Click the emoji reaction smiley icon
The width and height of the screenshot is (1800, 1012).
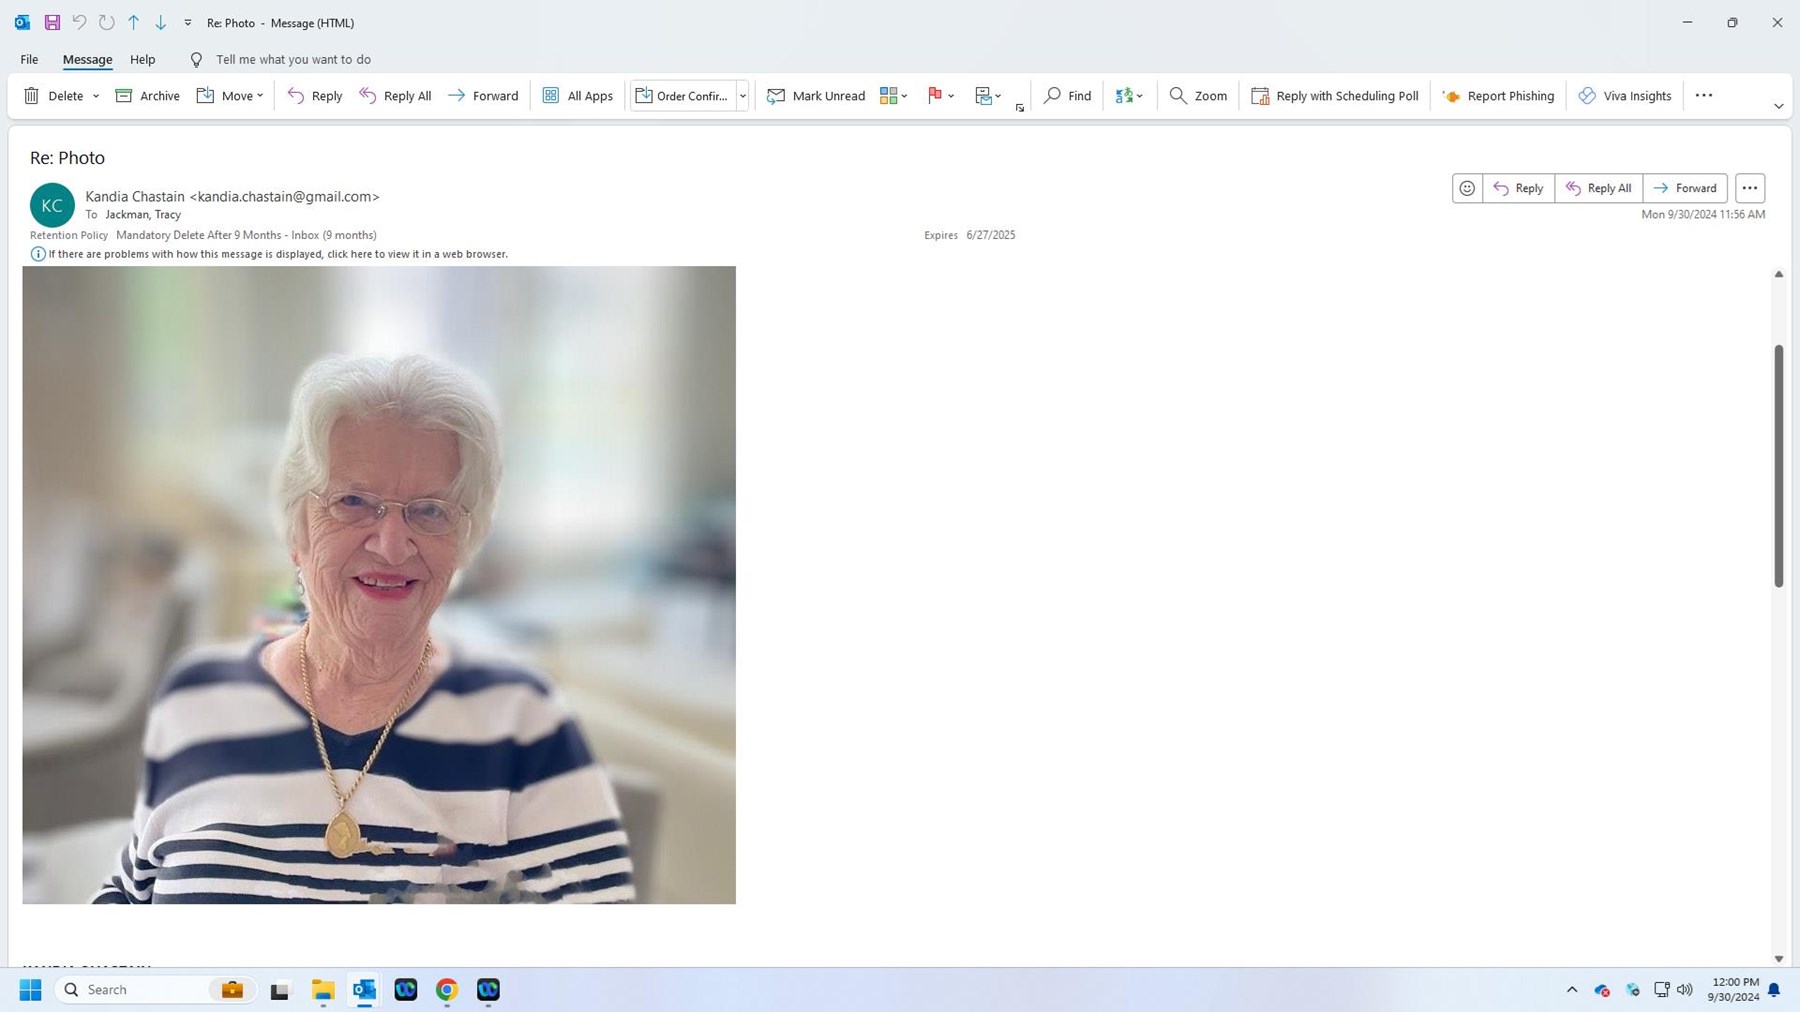[x=1467, y=188]
